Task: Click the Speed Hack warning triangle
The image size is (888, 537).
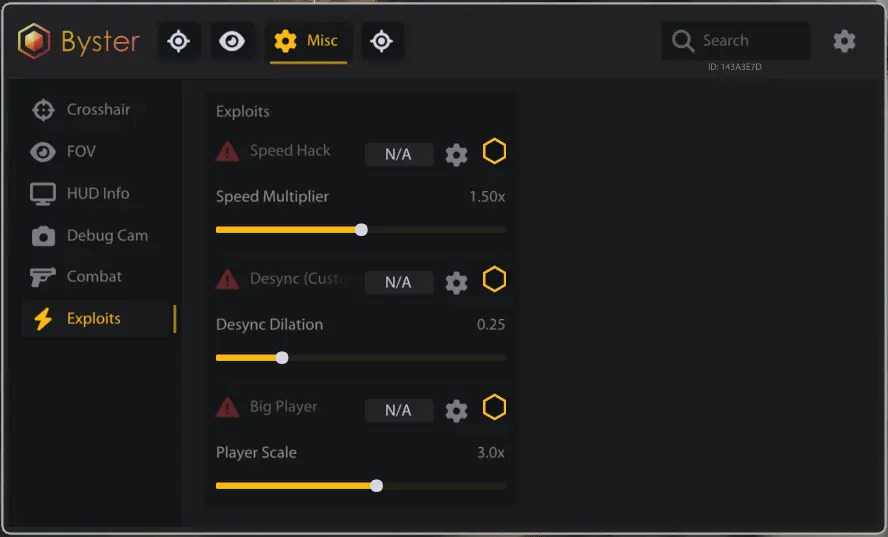Action: [227, 152]
